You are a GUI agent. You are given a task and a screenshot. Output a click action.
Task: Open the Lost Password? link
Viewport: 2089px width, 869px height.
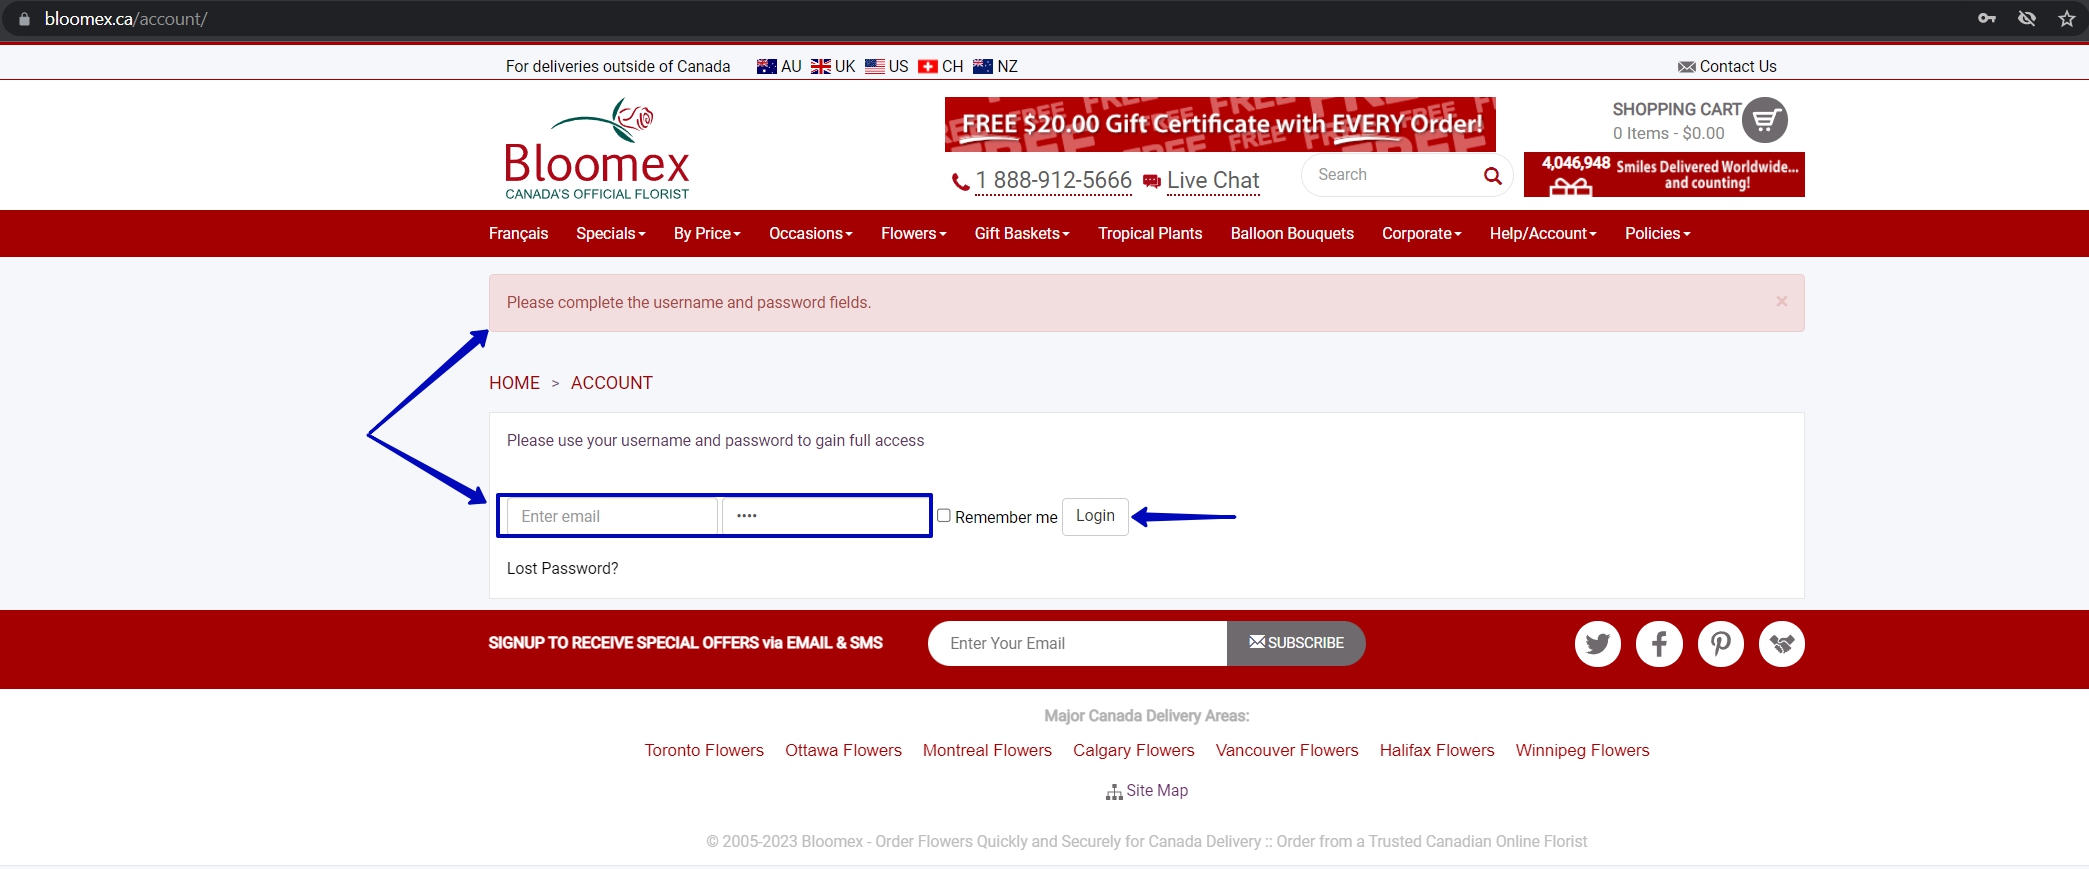562,568
